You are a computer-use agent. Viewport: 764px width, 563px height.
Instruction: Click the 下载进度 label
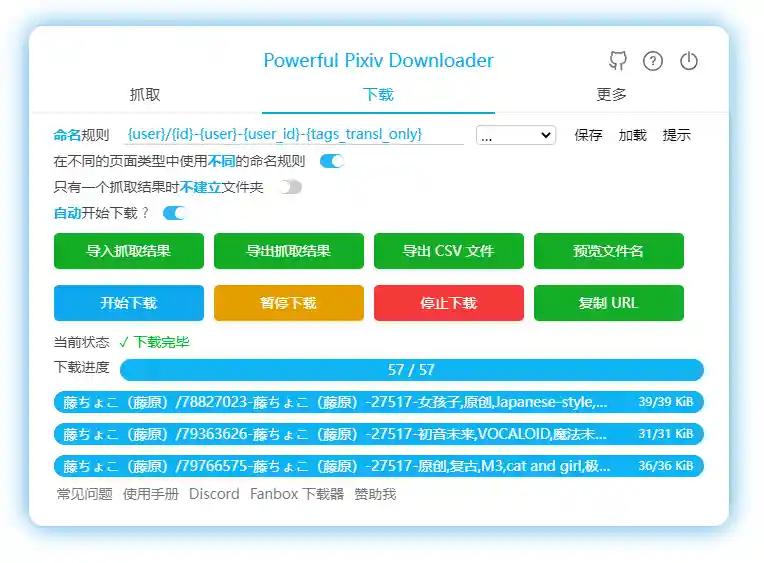81,367
